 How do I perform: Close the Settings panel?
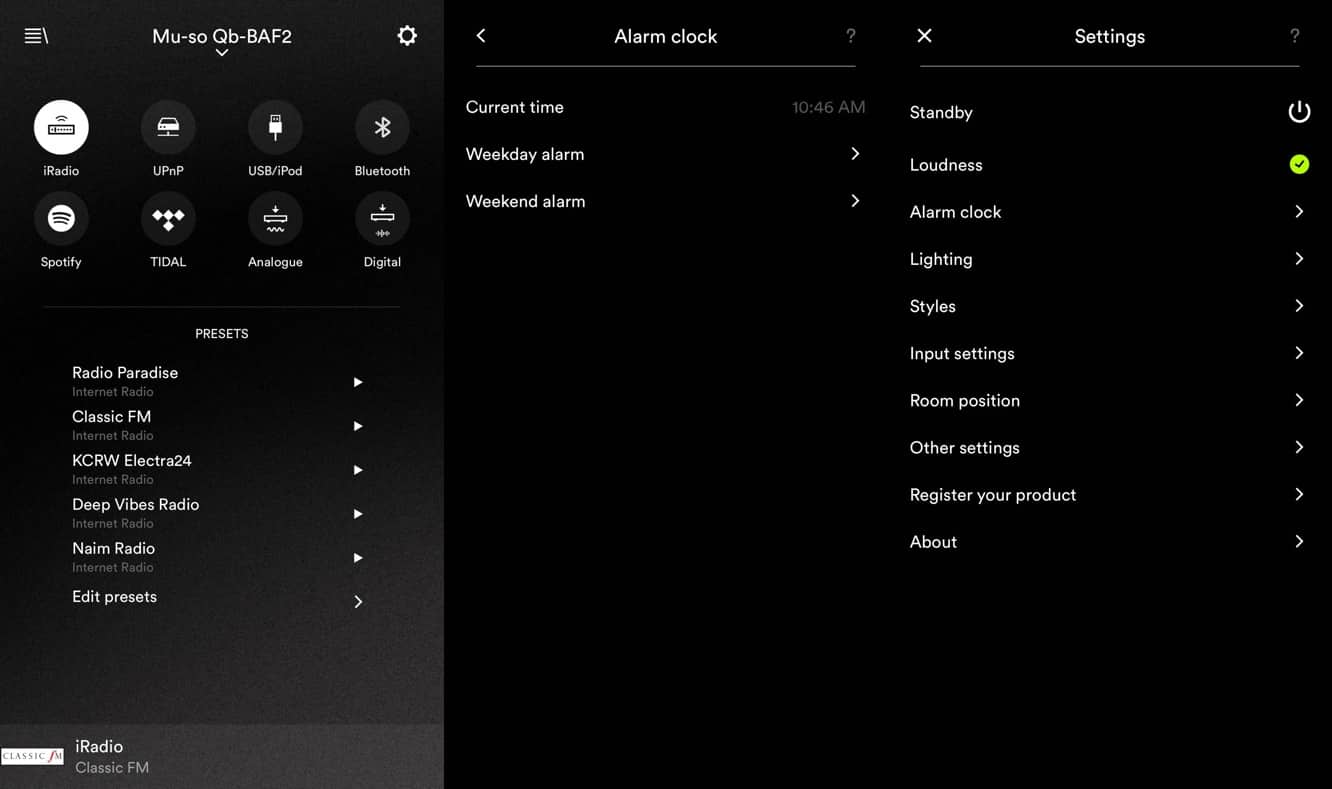pyautogui.click(x=924, y=36)
